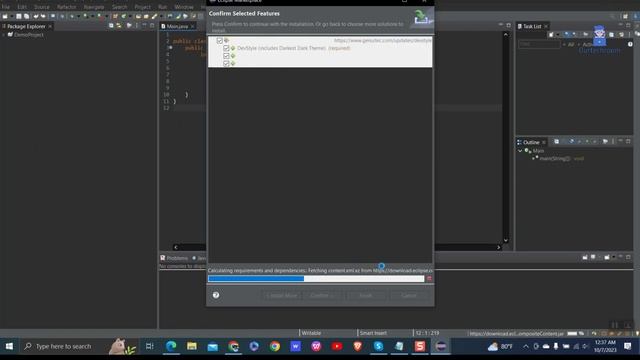The width and height of the screenshot is (640, 360).
Task: Minimize the Package Explorer view
Action: pos(144,26)
